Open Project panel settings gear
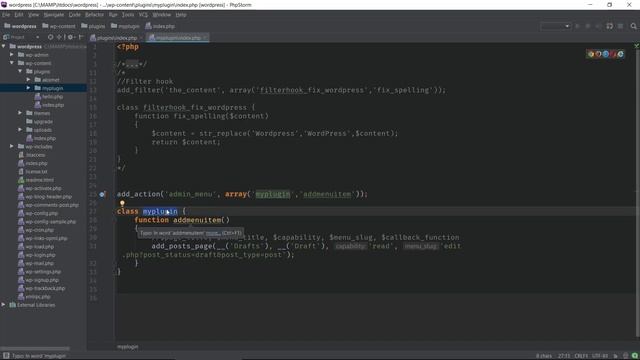The width and height of the screenshot is (640, 360). (71, 37)
